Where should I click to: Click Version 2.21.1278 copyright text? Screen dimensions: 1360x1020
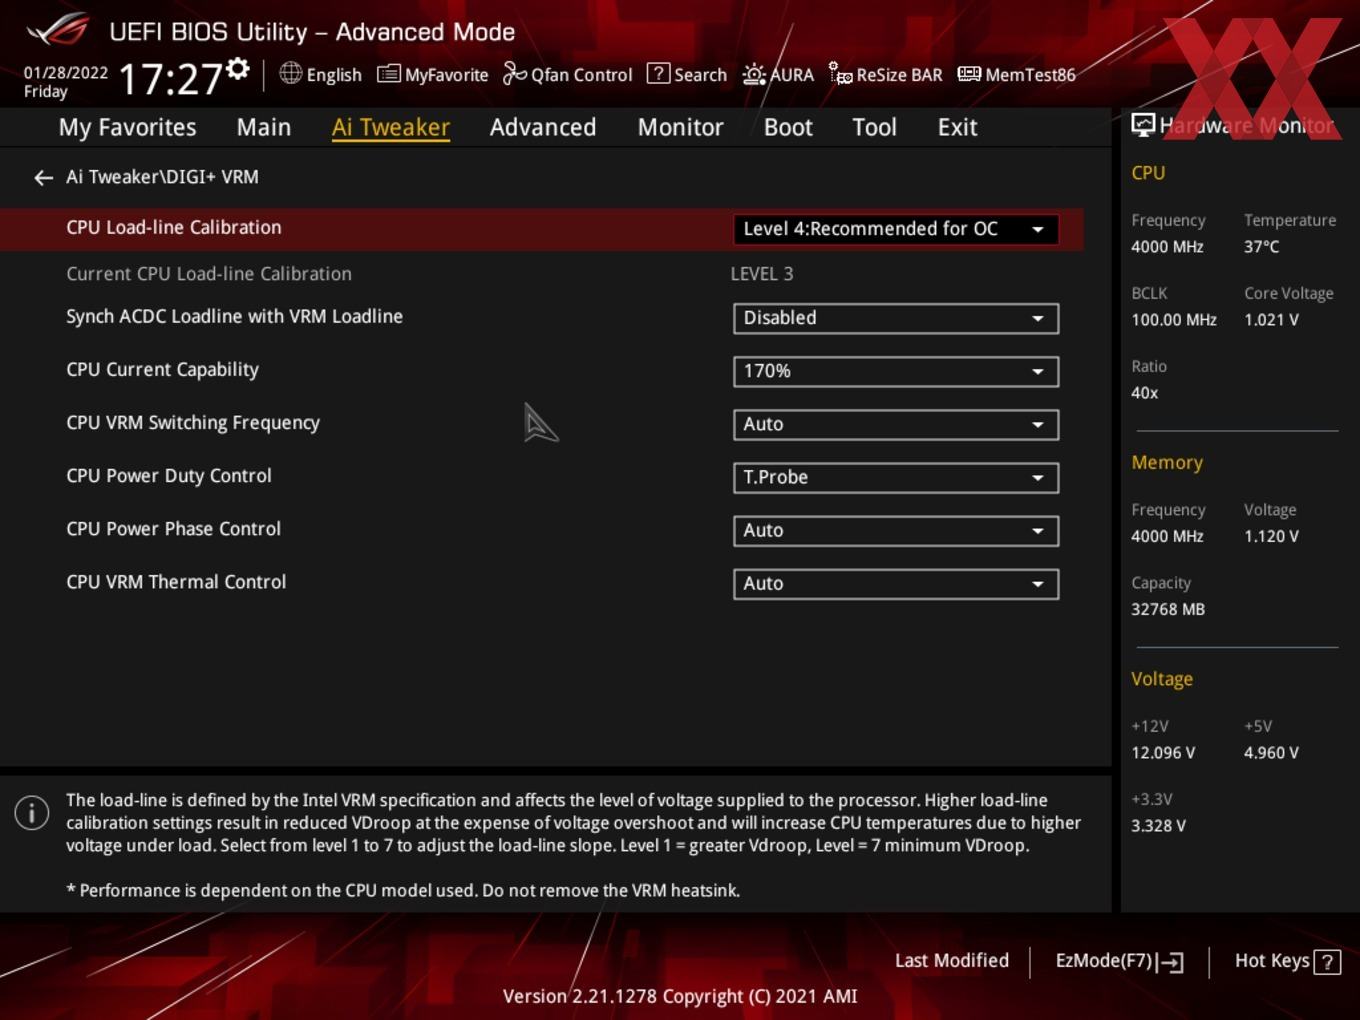[680, 996]
